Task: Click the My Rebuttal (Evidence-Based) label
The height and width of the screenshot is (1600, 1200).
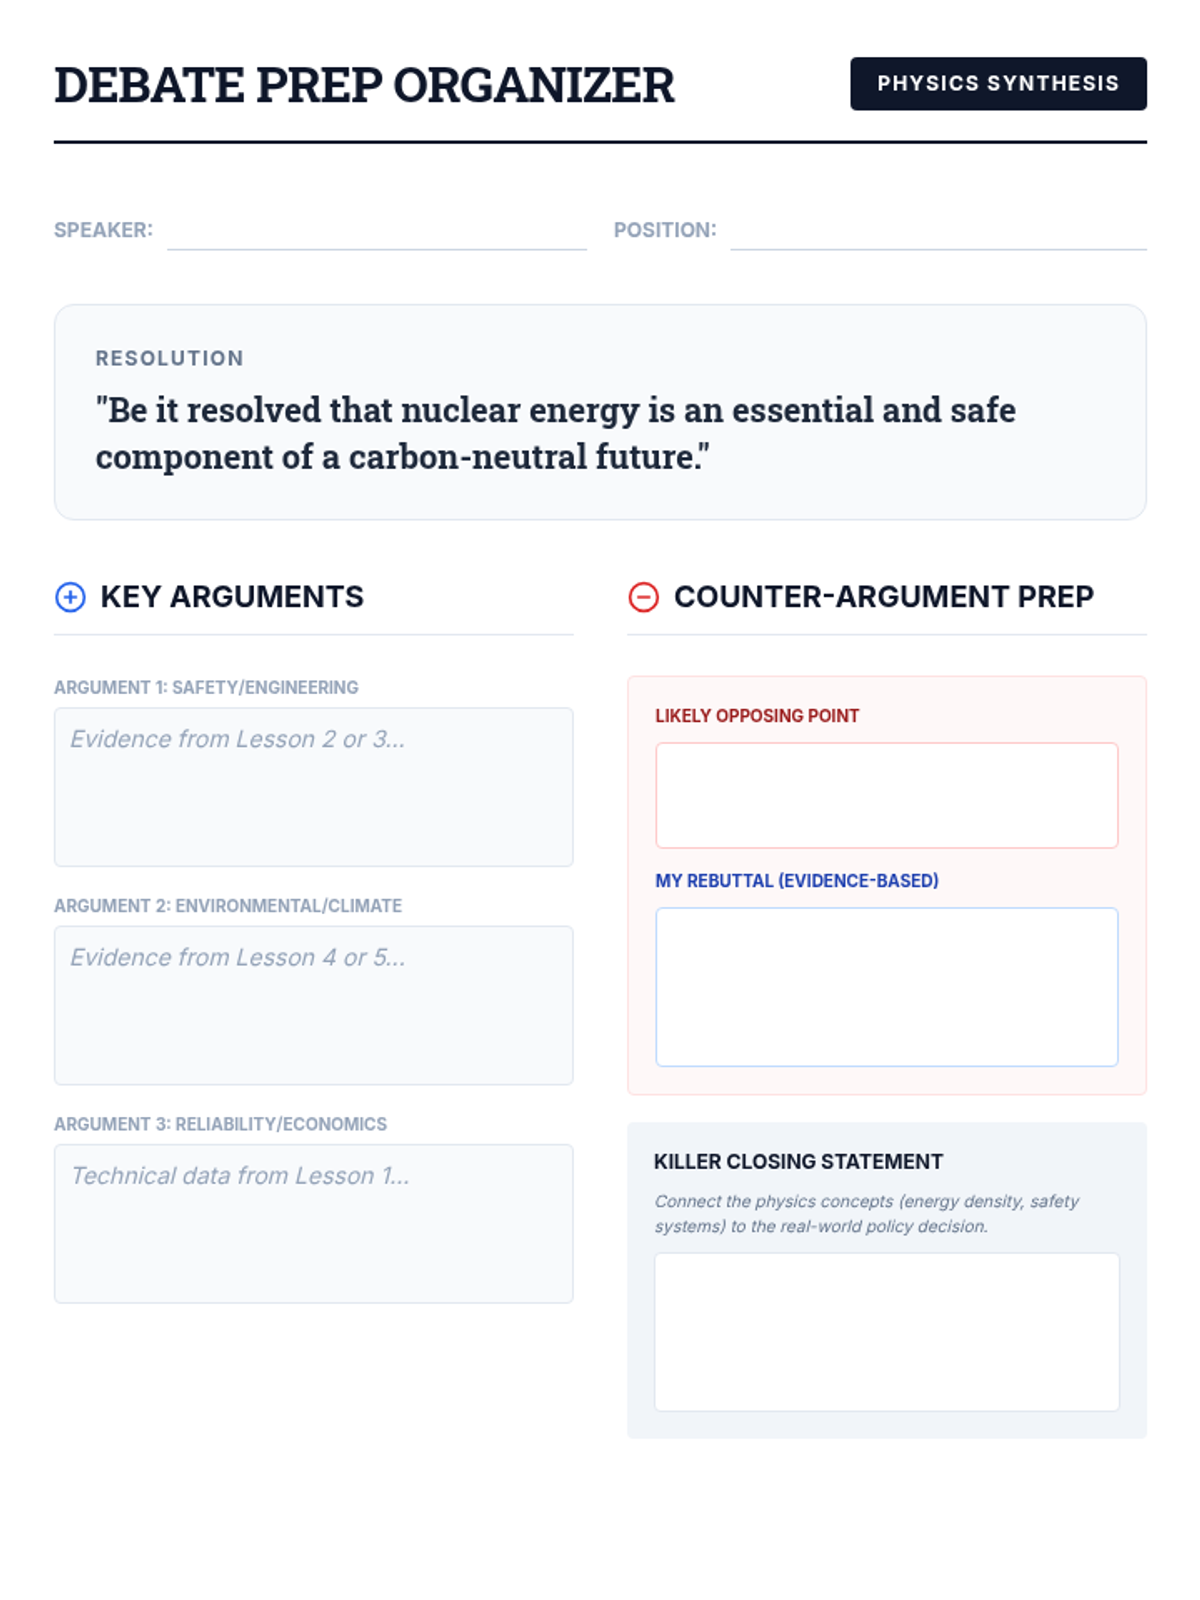Action: (x=797, y=881)
